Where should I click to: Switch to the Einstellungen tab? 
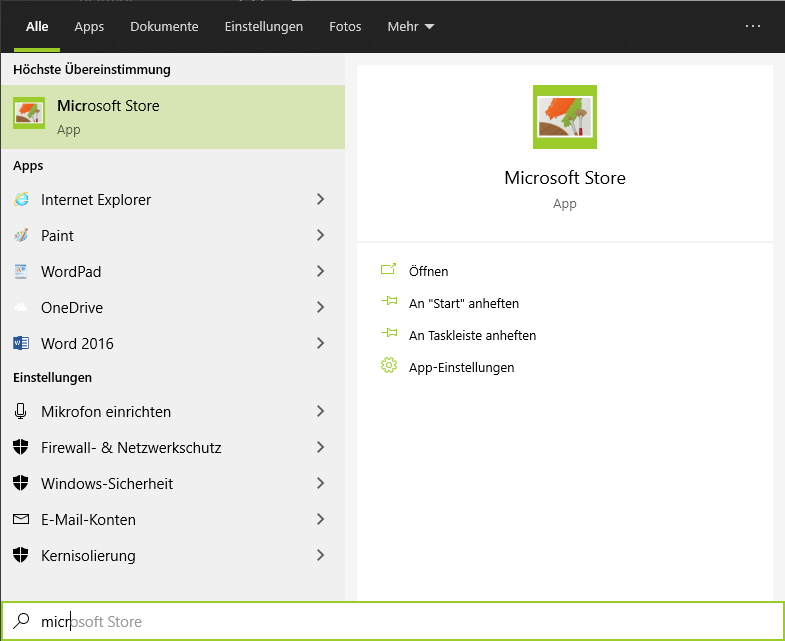264,27
